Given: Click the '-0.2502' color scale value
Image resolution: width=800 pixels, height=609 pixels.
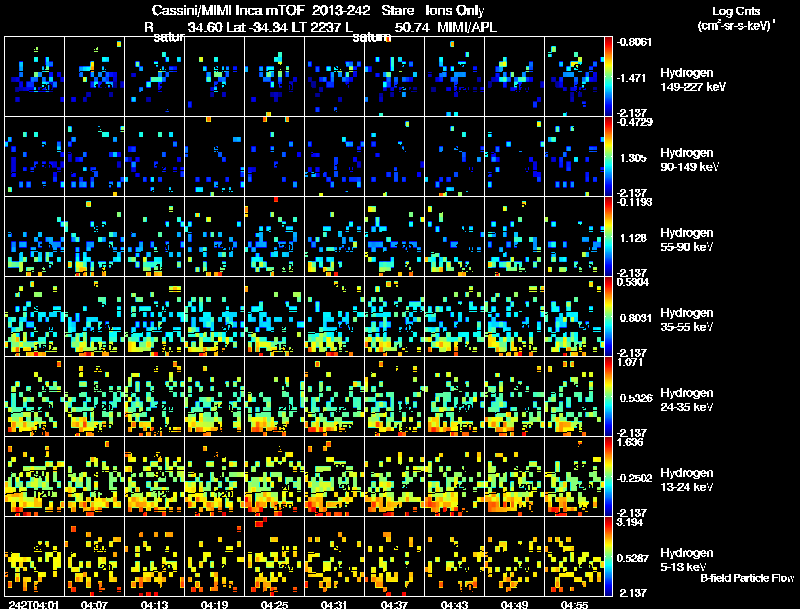Looking at the screenshot, I should (x=634, y=478).
